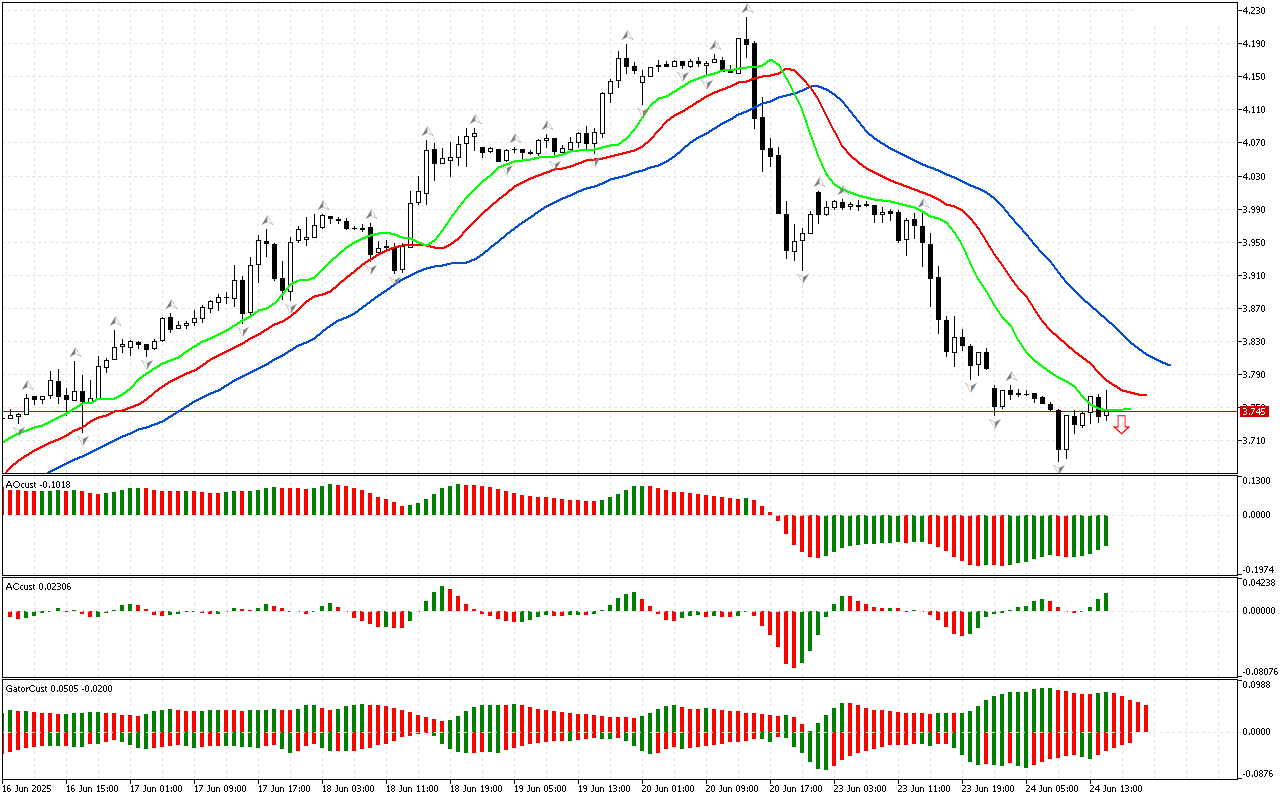
Task: Select the right end of the red Alligator line
Action: 1145,395
